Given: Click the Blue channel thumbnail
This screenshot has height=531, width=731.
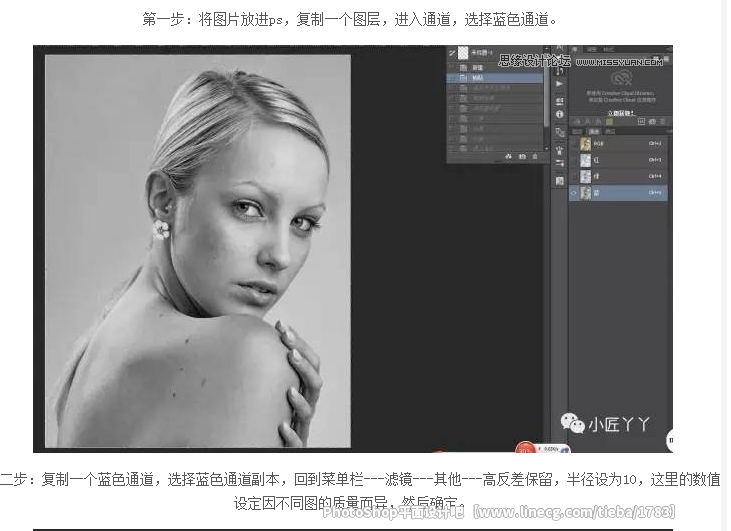Looking at the screenshot, I should (x=586, y=193).
